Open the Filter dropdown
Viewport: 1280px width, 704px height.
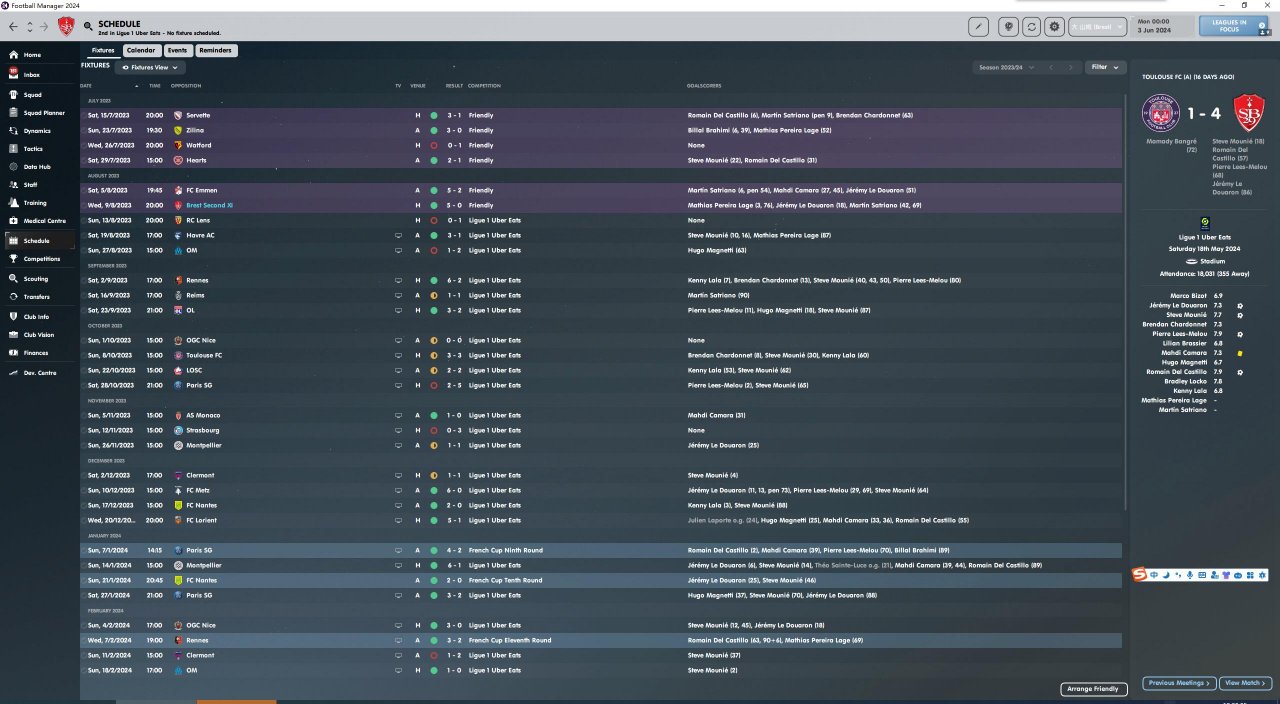(x=1105, y=67)
